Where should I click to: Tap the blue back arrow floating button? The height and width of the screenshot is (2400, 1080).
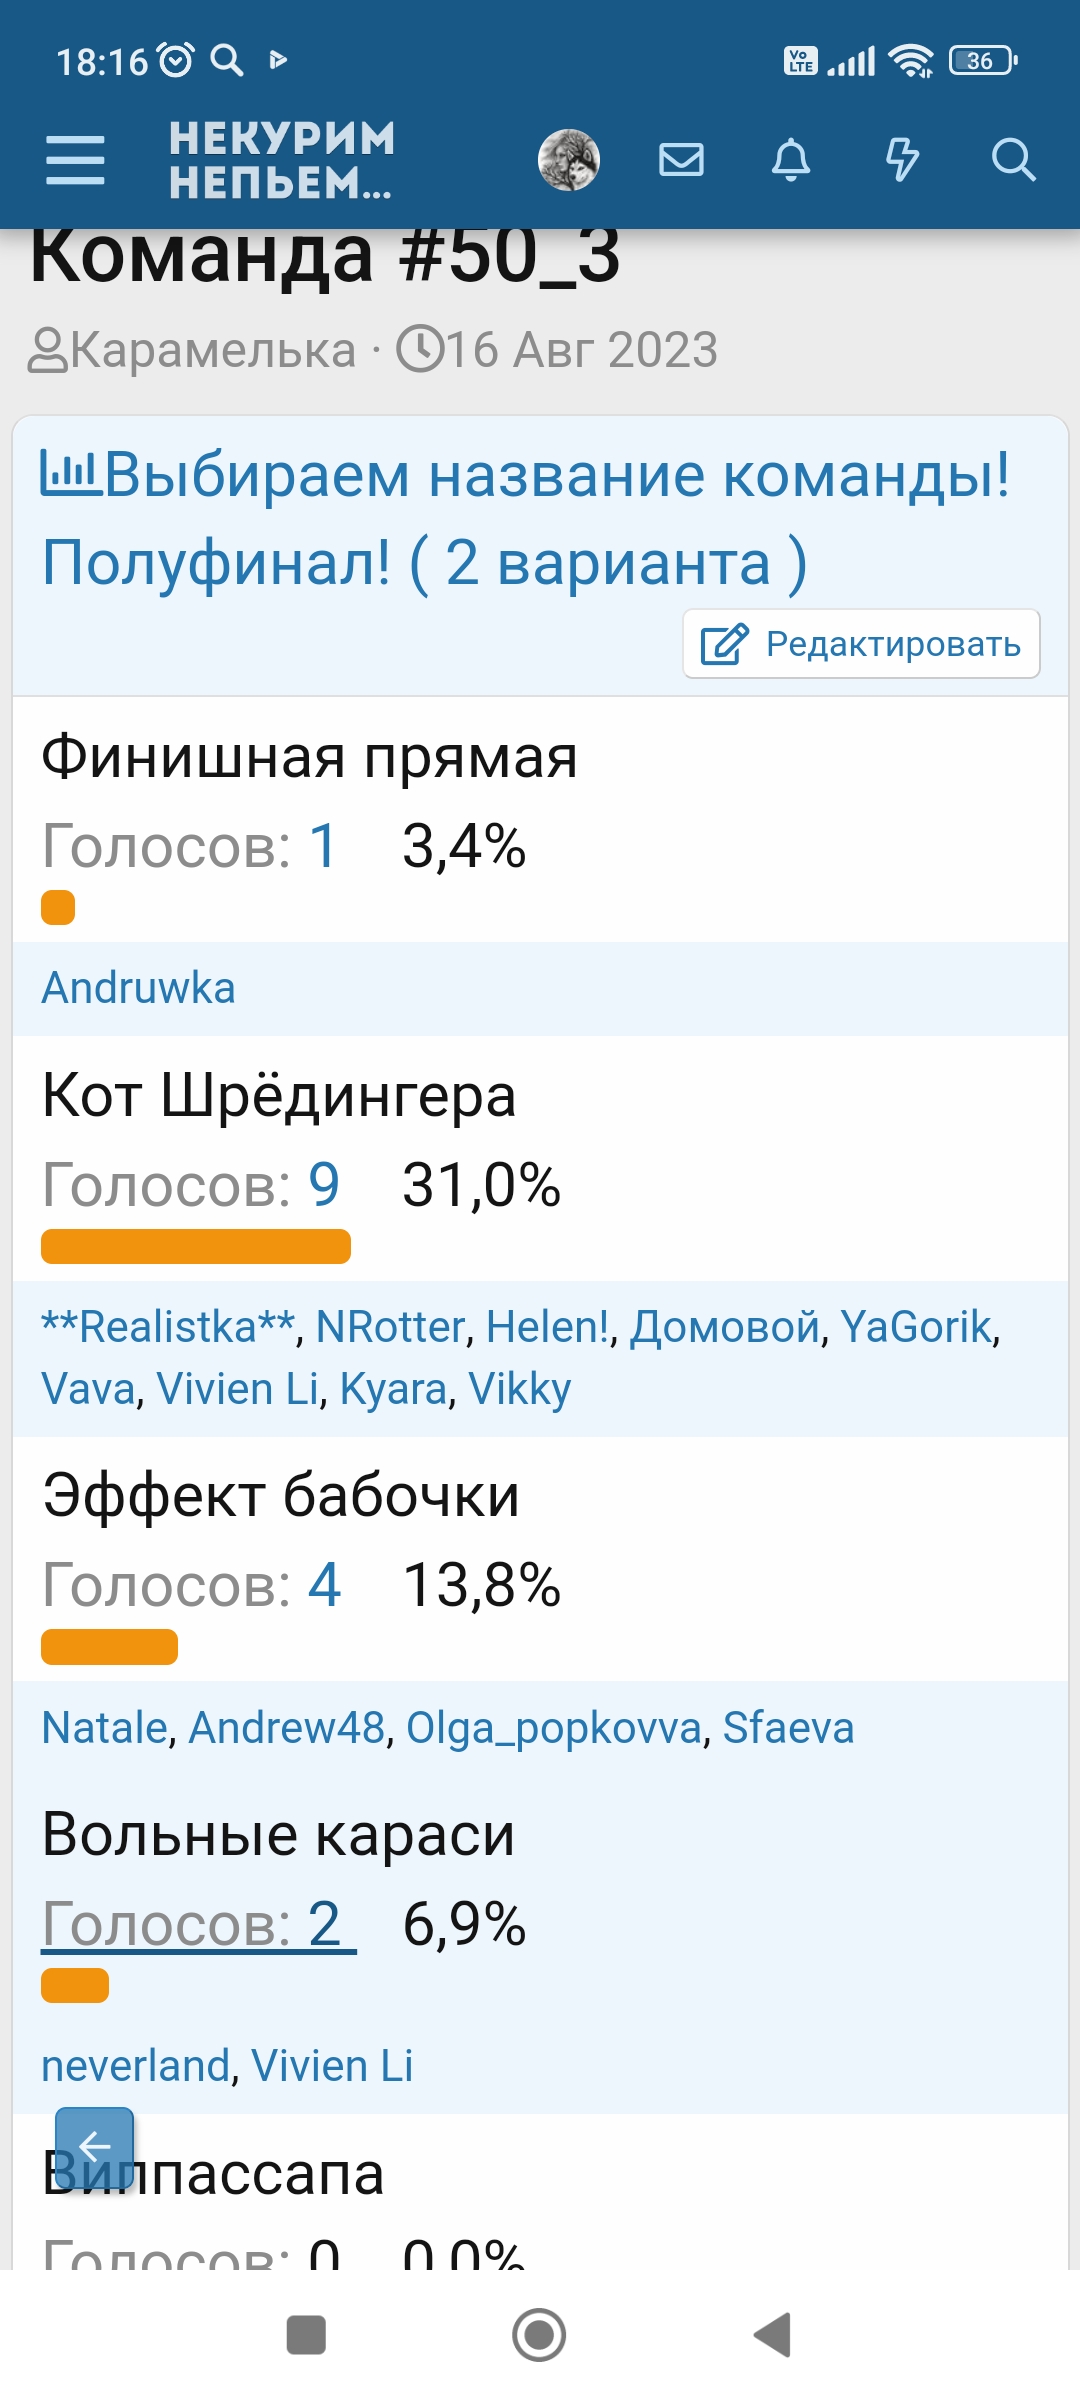[x=94, y=2146]
